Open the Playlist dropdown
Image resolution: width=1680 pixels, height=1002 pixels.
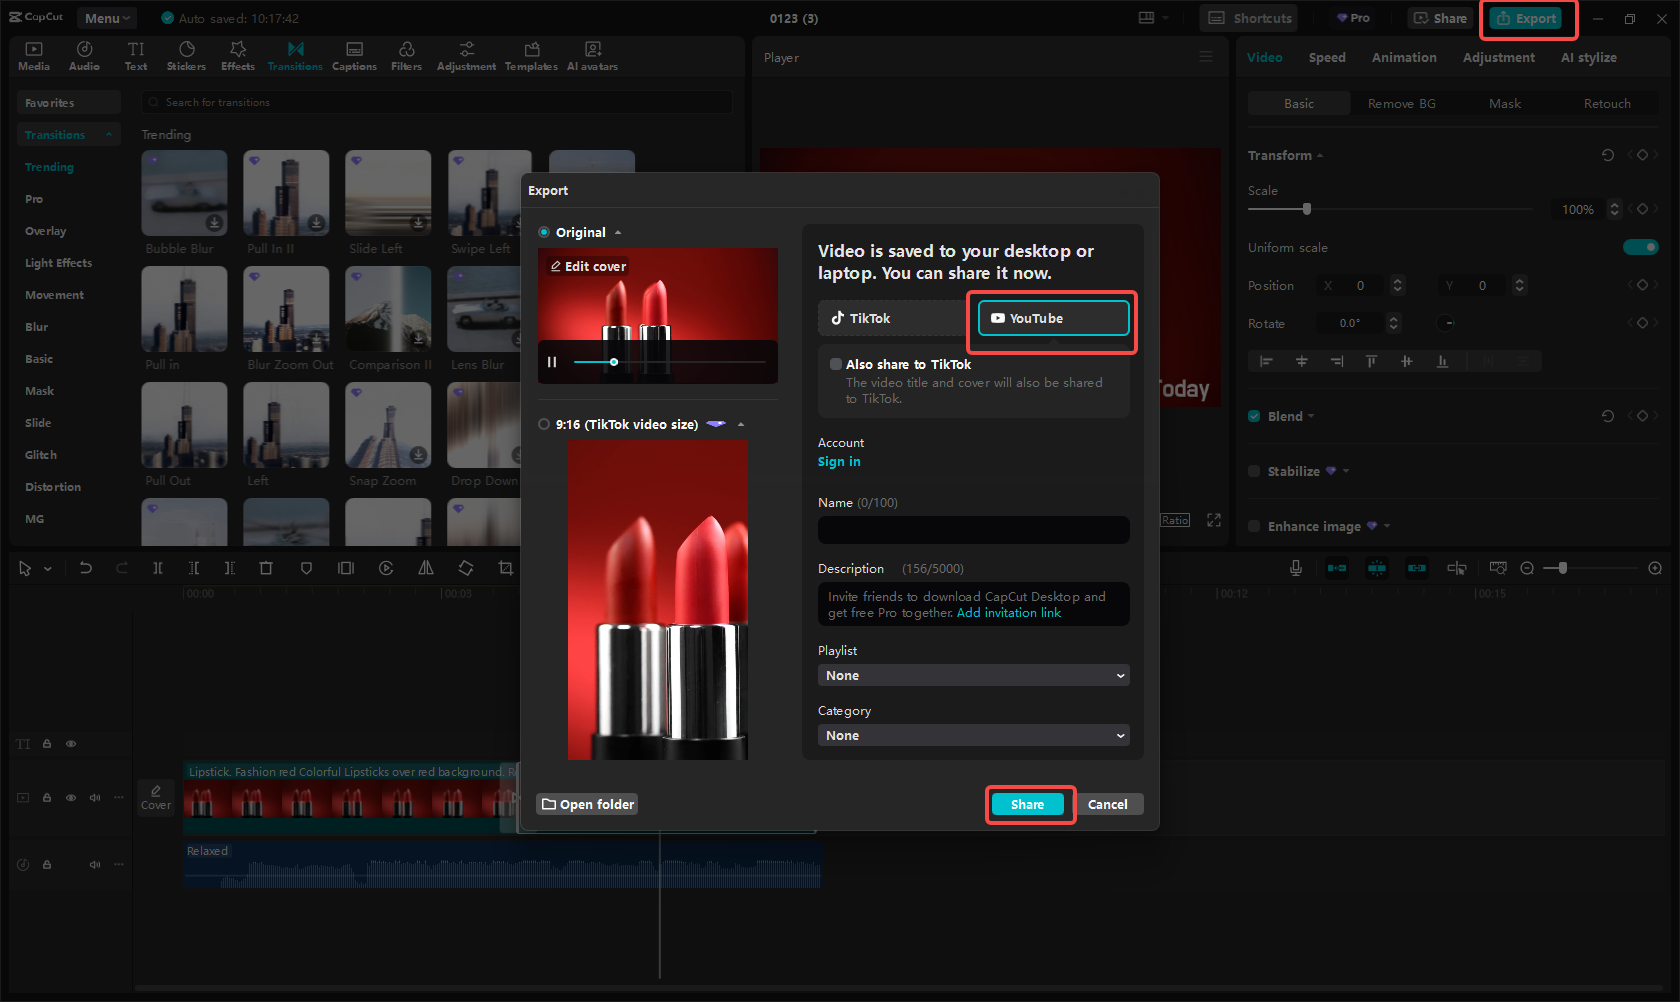tap(973, 676)
